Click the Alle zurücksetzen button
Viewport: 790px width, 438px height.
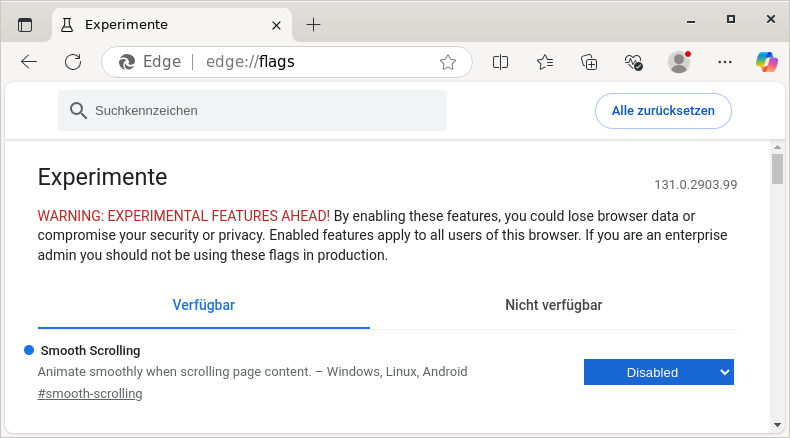[663, 111]
